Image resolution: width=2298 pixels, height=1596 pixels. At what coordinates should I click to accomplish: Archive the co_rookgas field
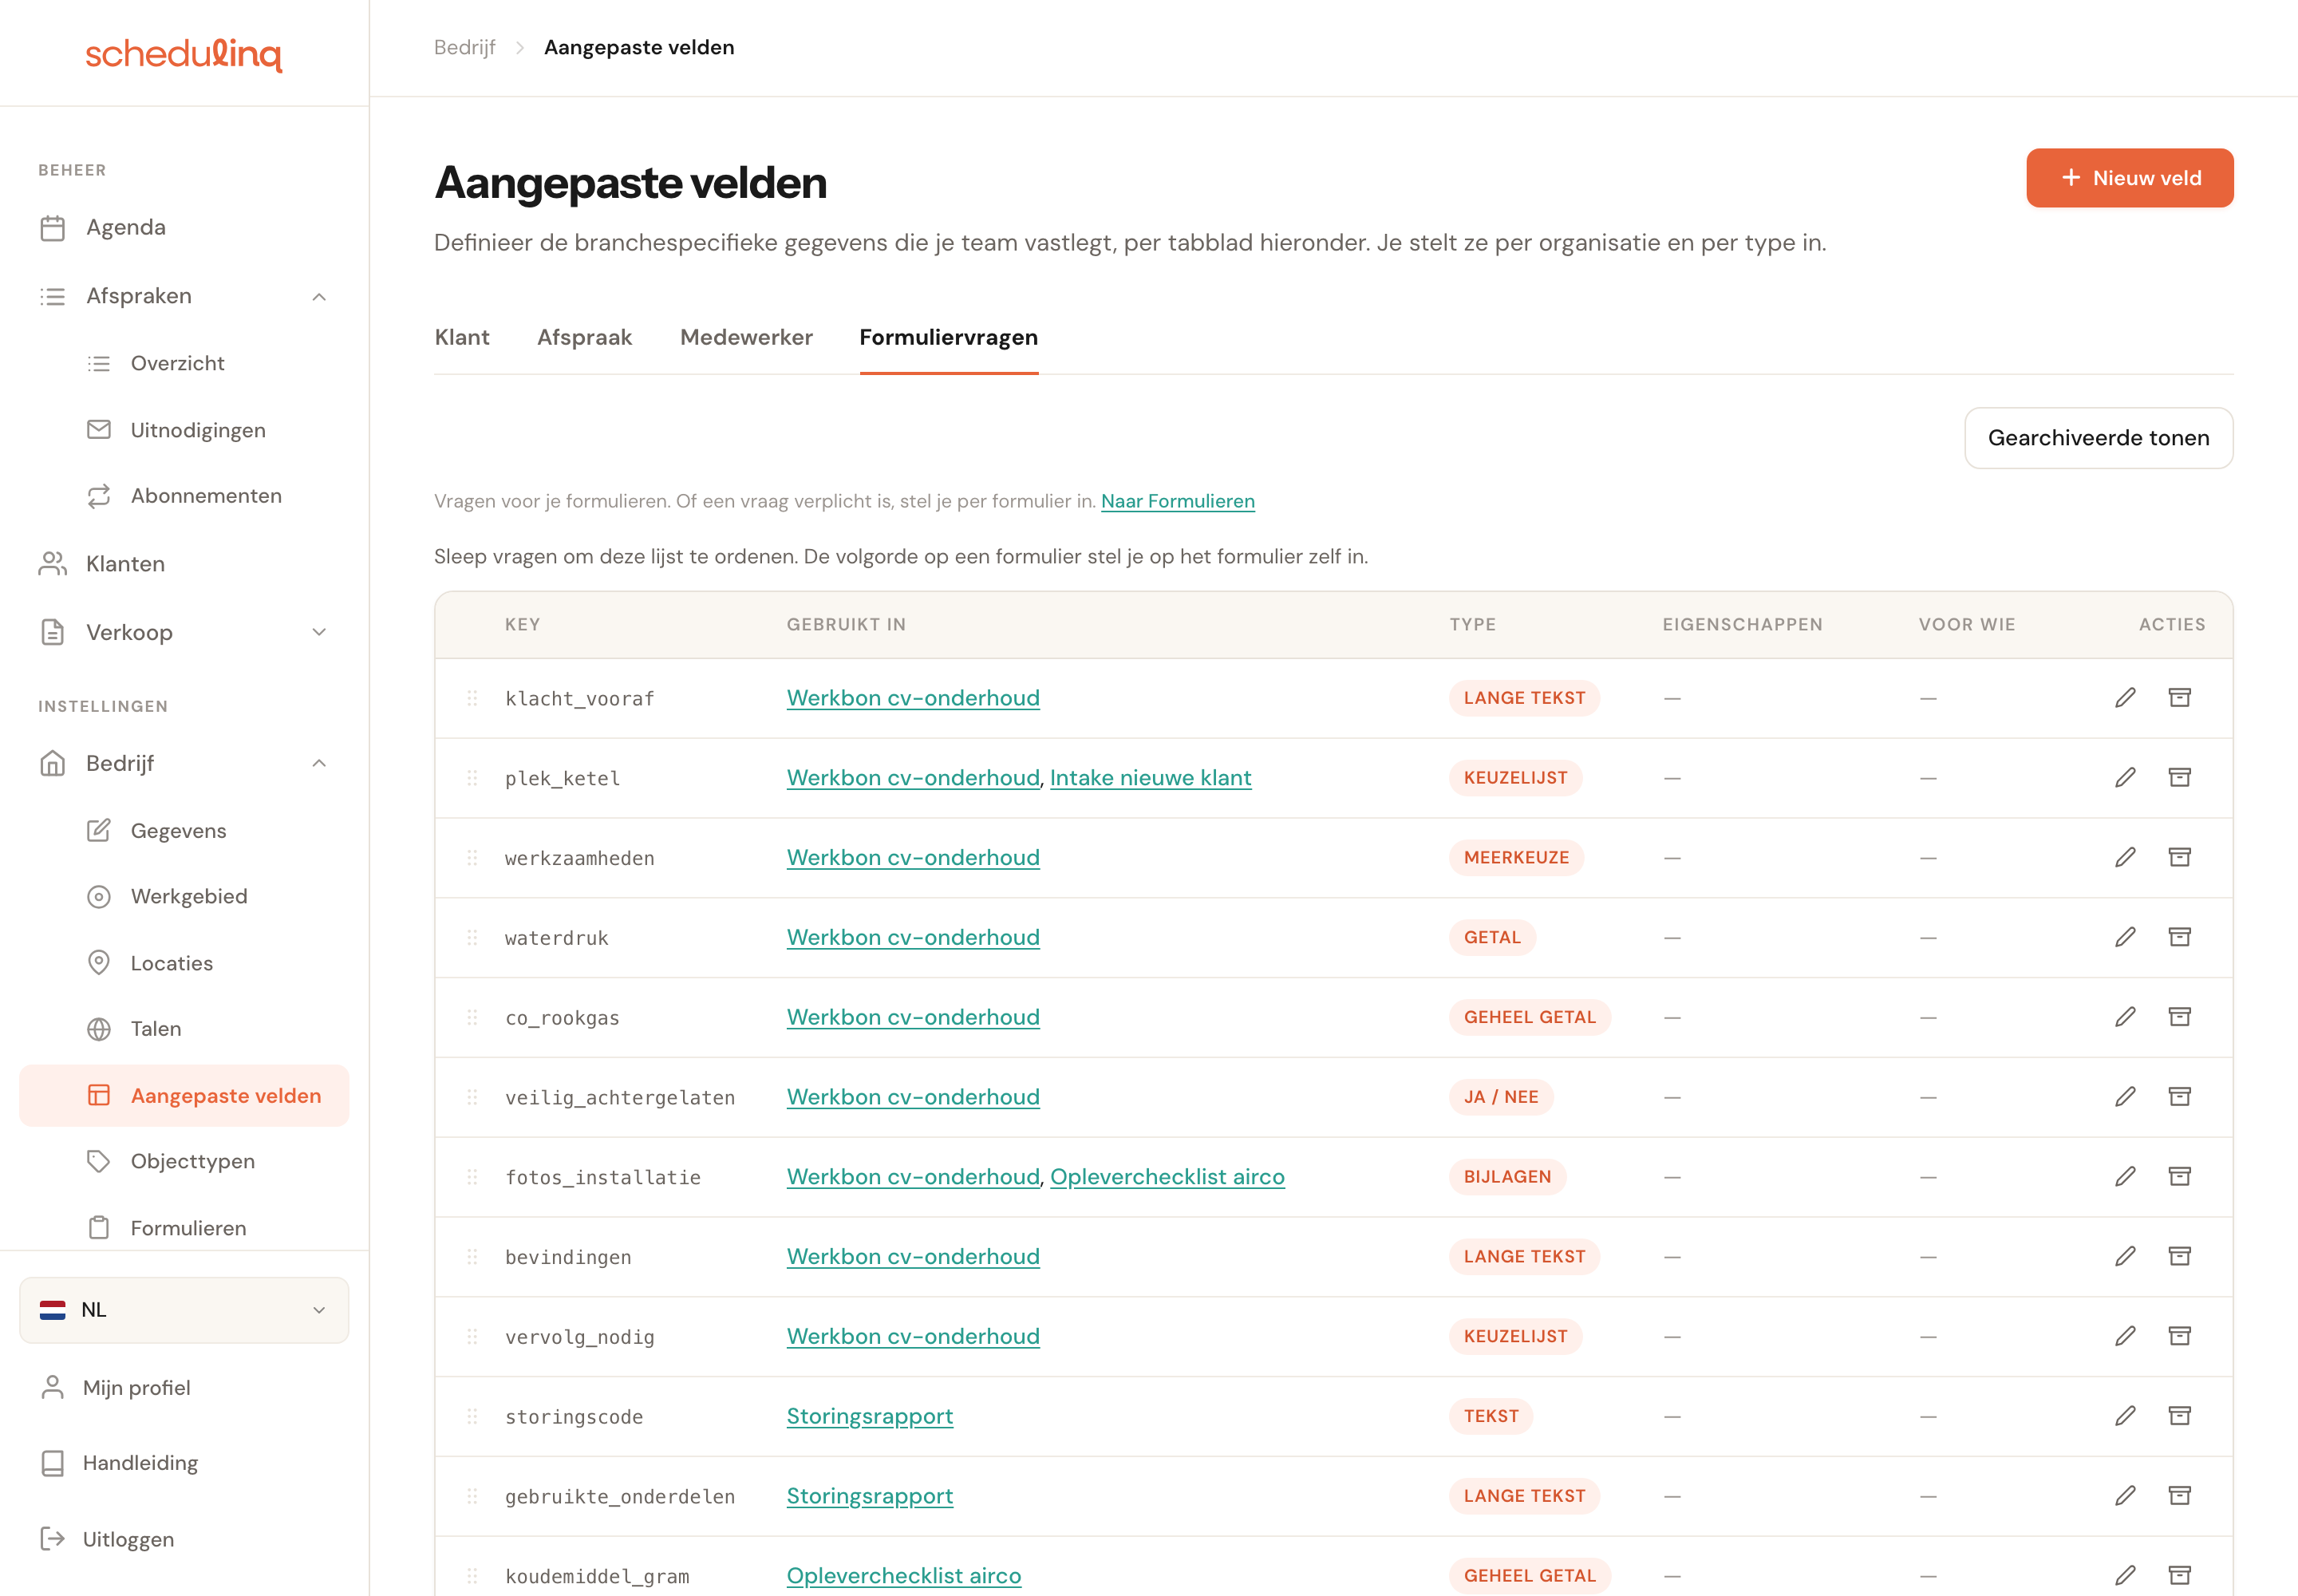pyautogui.click(x=2179, y=1017)
